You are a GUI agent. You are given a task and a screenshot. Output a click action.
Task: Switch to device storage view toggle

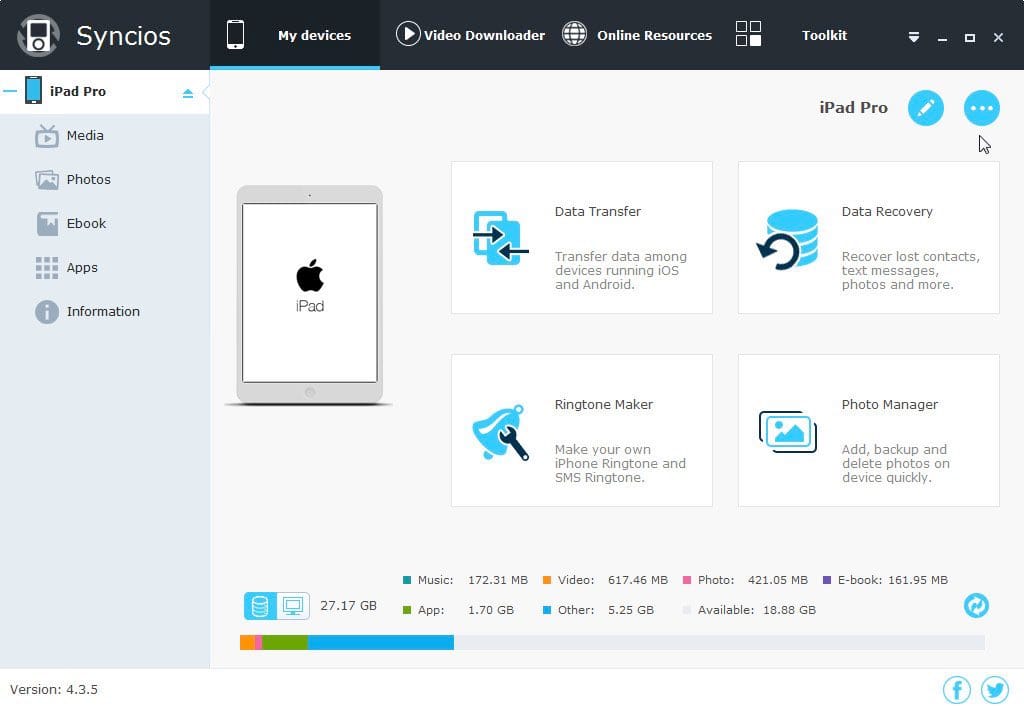pos(260,606)
